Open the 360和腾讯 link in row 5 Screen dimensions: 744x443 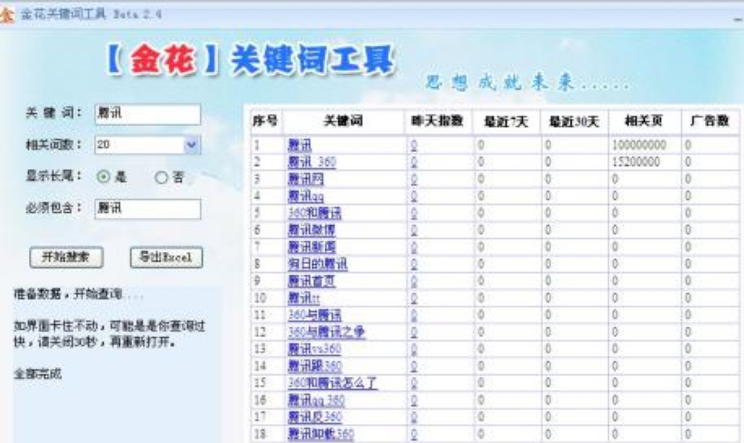[x=315, y=213]
